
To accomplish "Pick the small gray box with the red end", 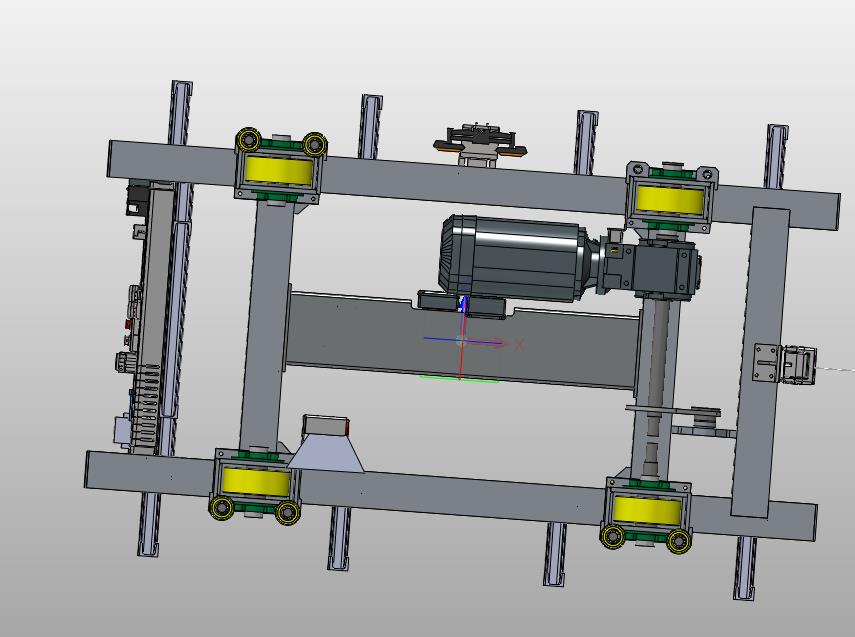I will [326, 425].
